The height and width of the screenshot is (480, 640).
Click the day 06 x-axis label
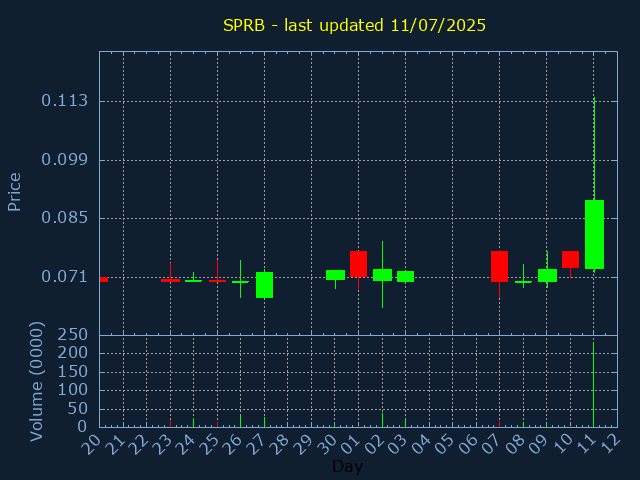point(467,444)
